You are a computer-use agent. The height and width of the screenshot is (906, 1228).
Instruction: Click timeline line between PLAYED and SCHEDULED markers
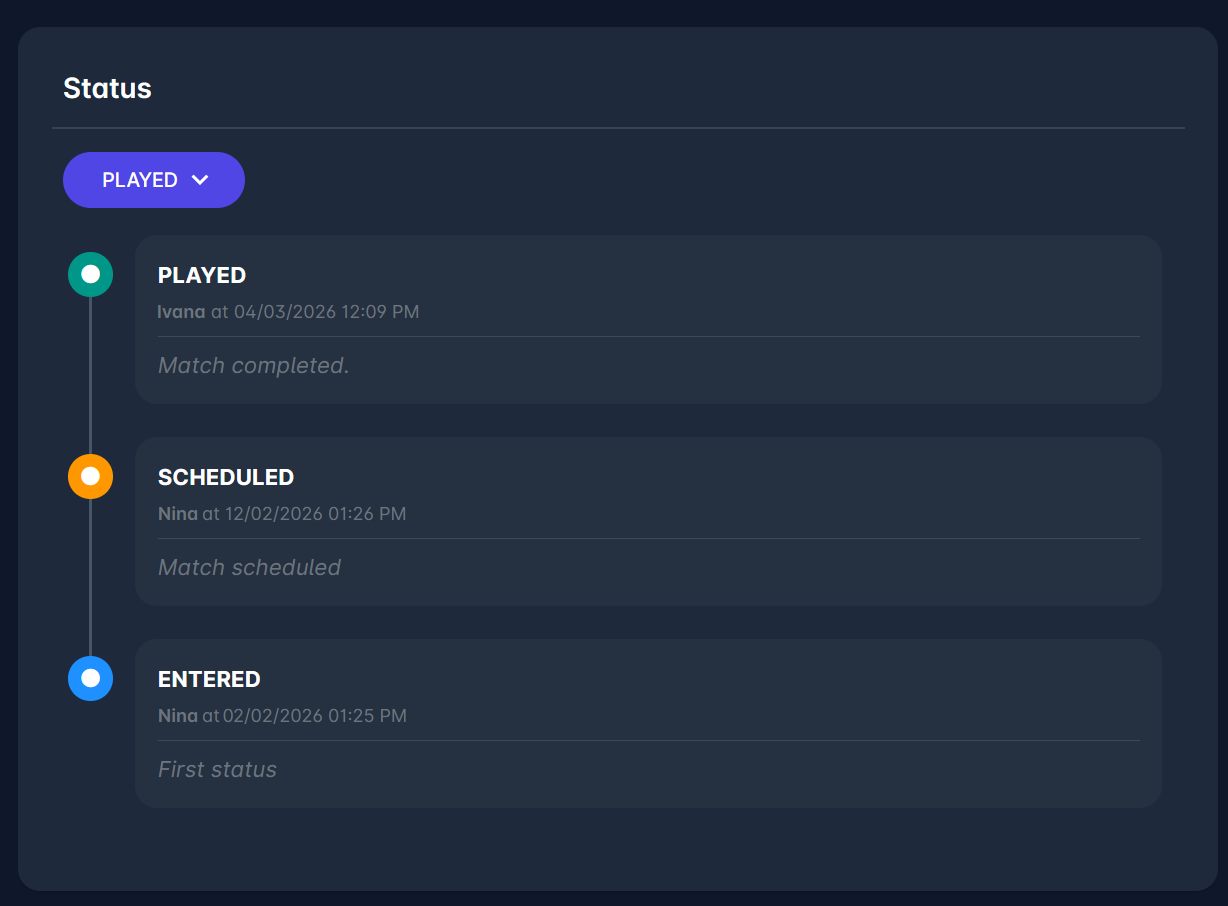[x=90, y=375]
